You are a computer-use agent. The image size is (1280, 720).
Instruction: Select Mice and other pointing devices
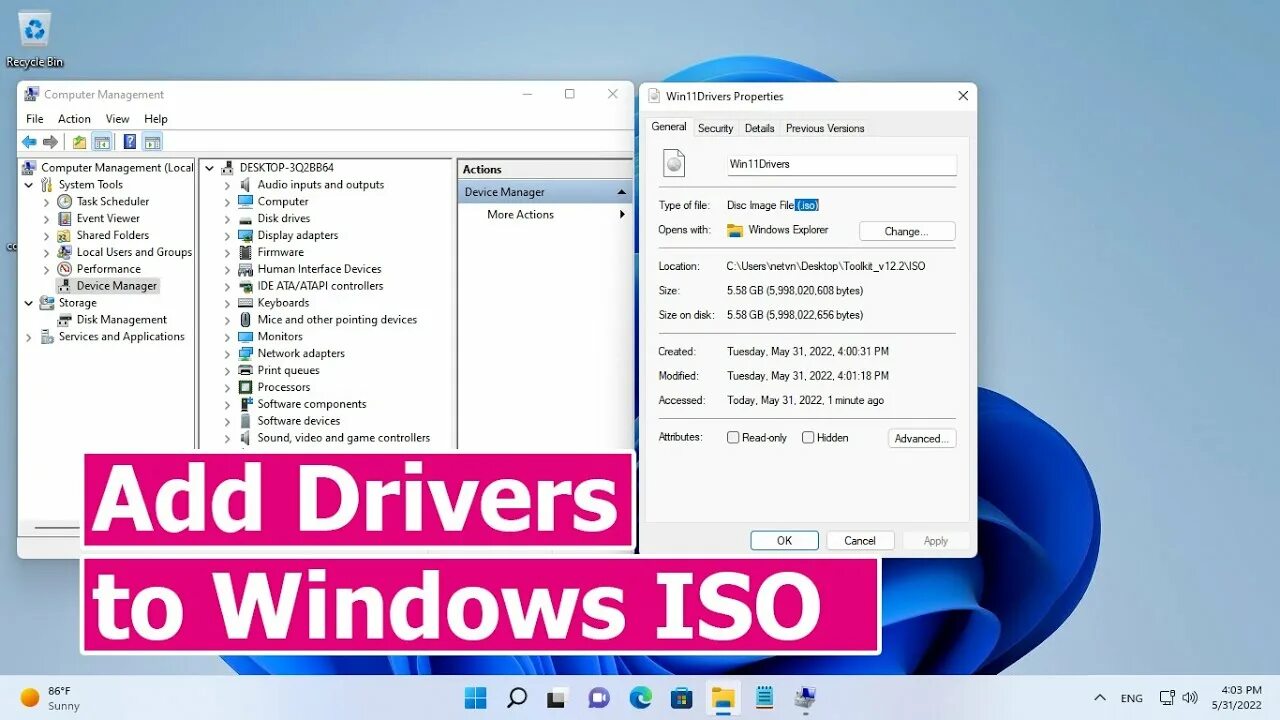pos(337,320)
